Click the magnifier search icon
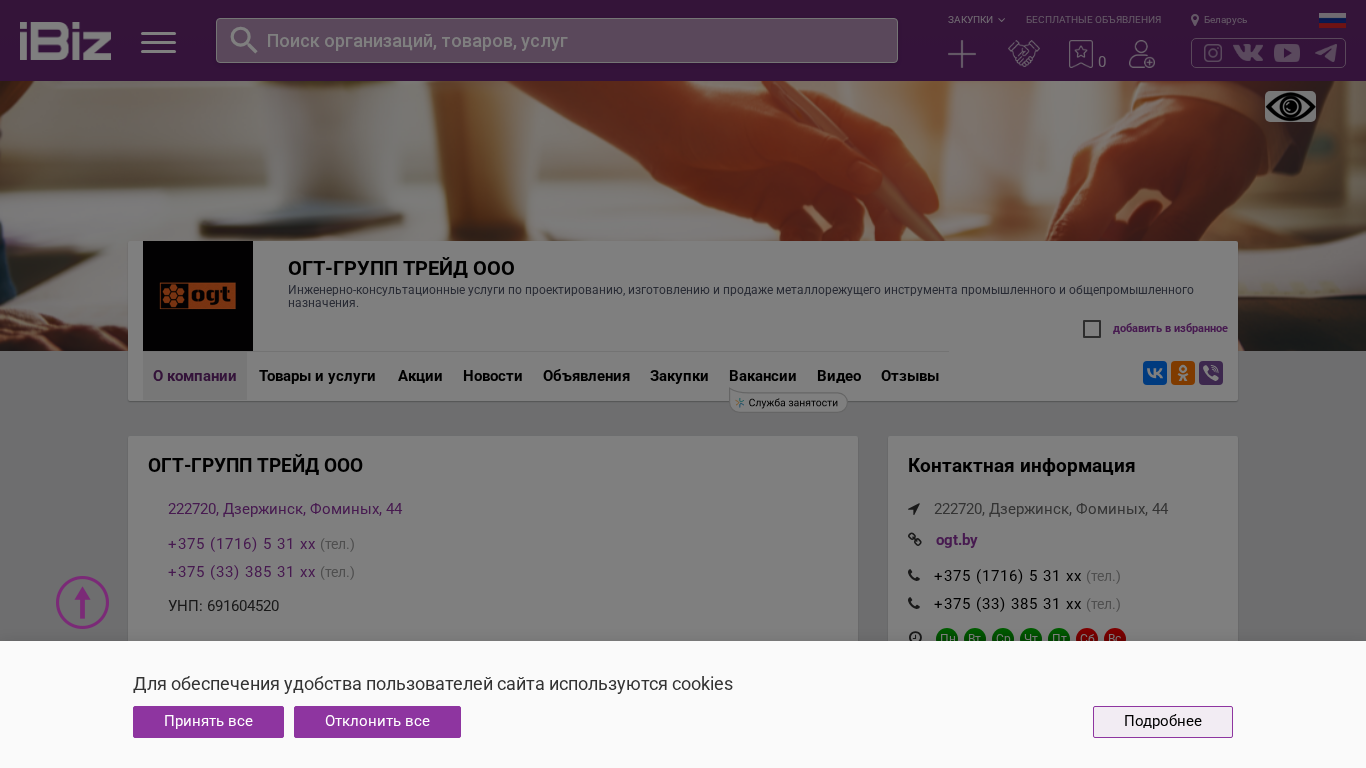This screenshot has height=768, width=1366. tap(244, 40)
